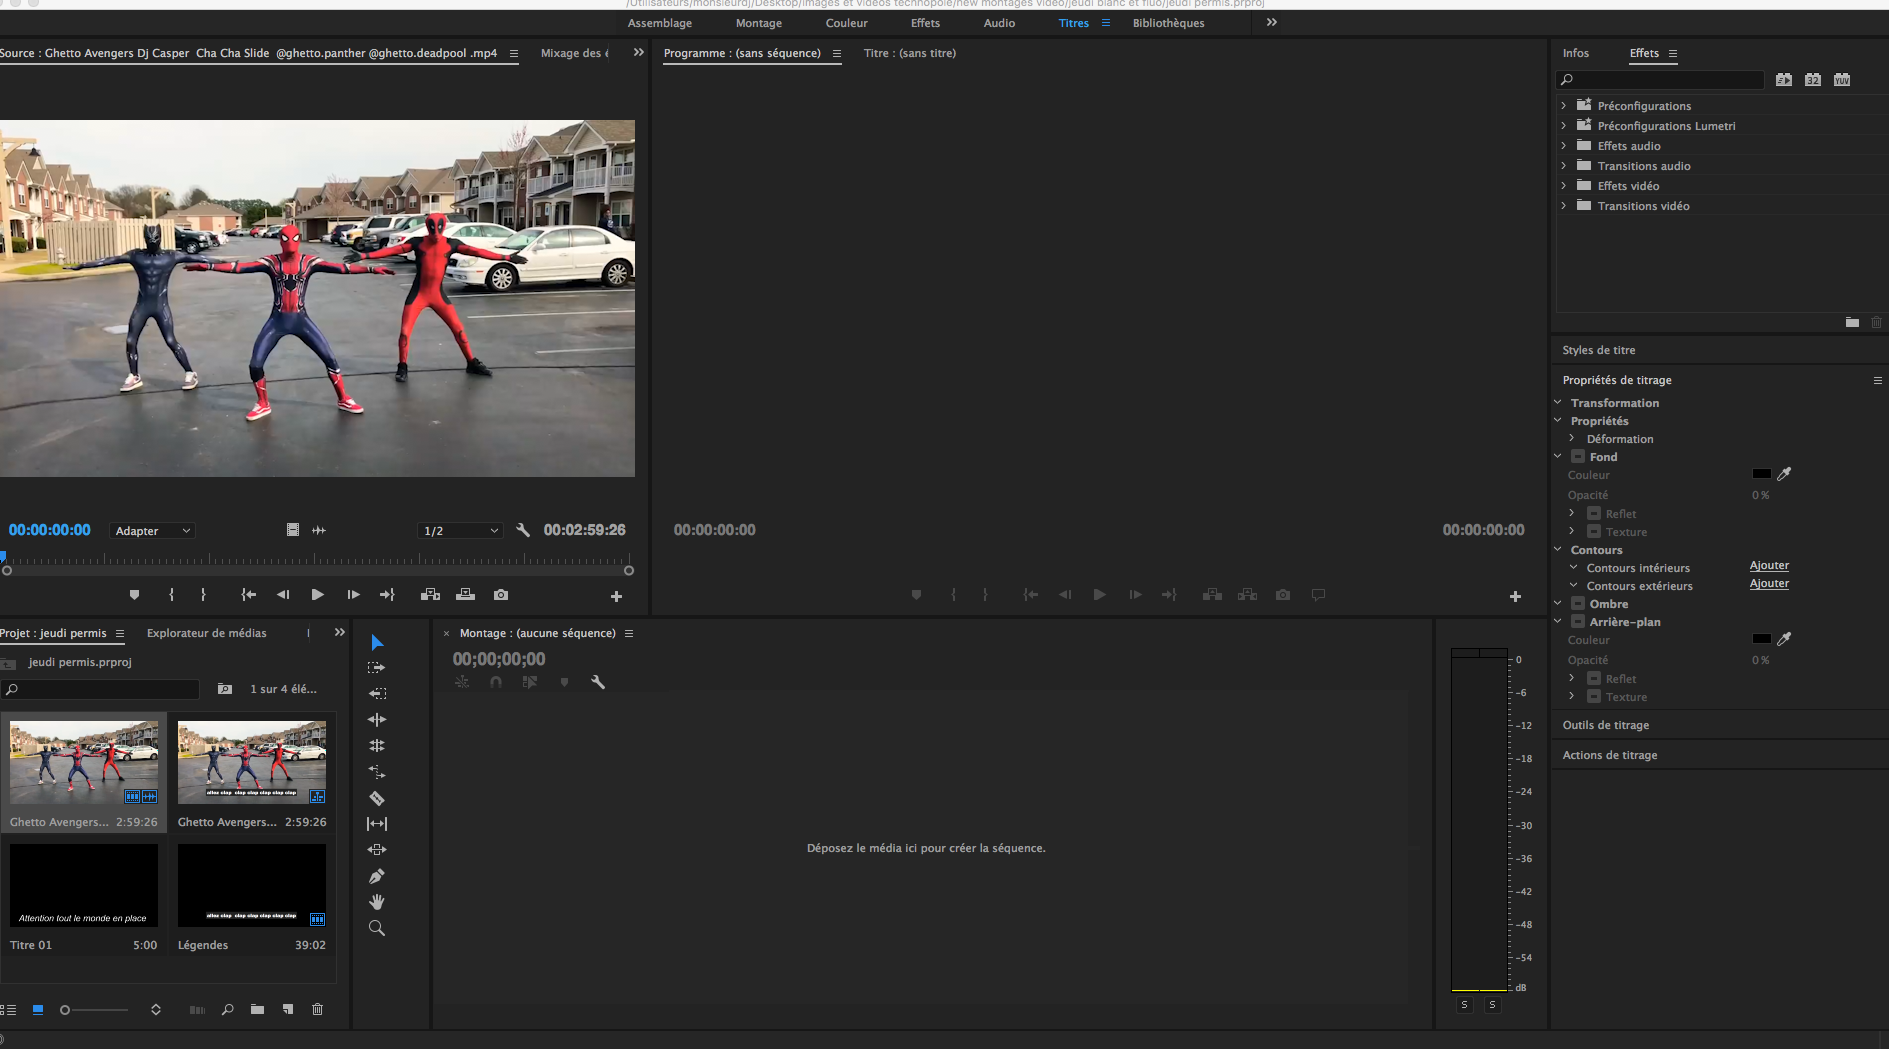
Task: Collapse the Transformation section
Action: click(1558, 402)
